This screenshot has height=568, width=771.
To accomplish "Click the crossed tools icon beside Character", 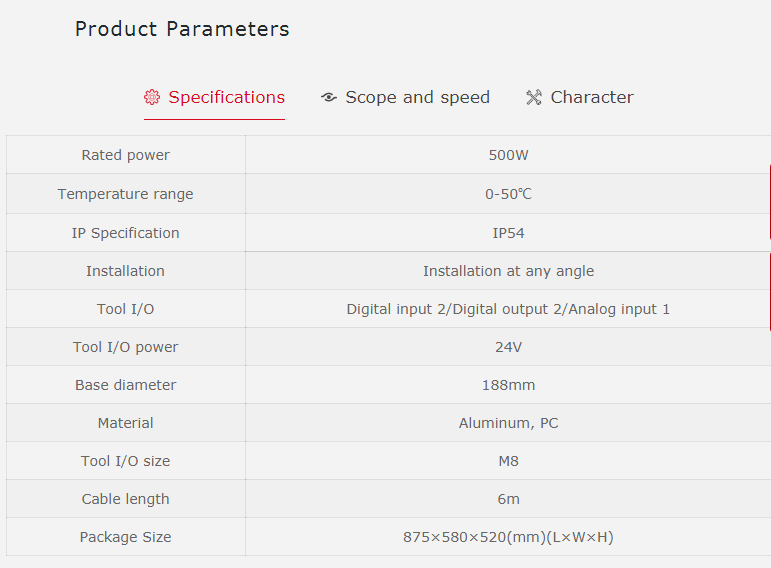I will (534, 97).
